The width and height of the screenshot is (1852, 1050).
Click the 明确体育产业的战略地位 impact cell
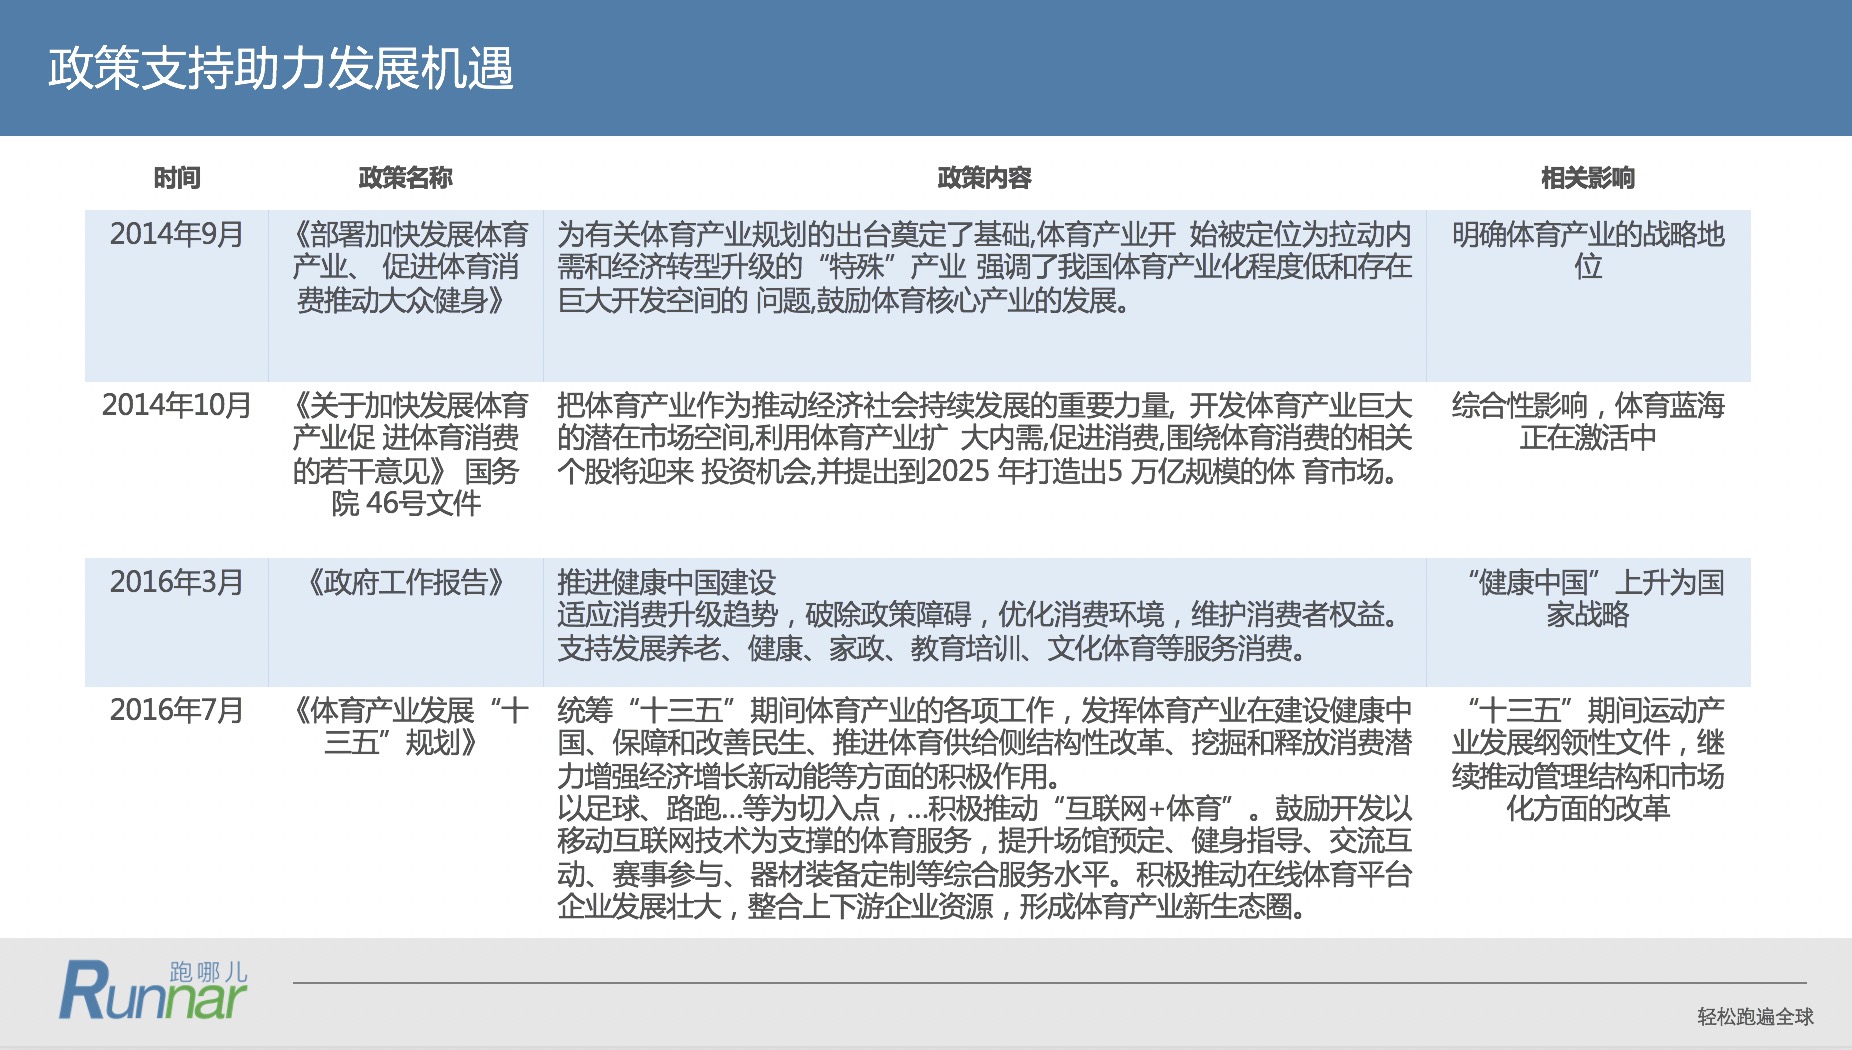[x=1590, y=250]
